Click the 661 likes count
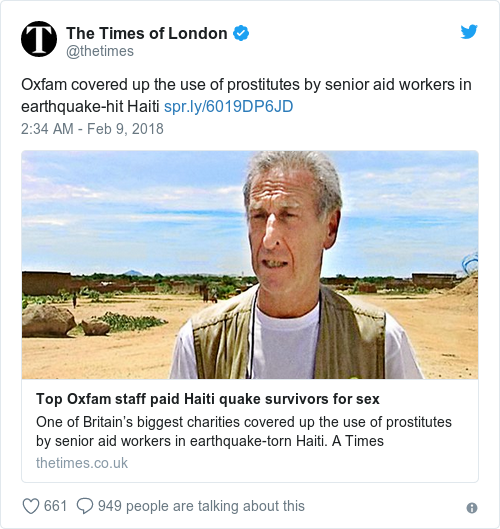The image size is (500, 529). coord(55,506)
